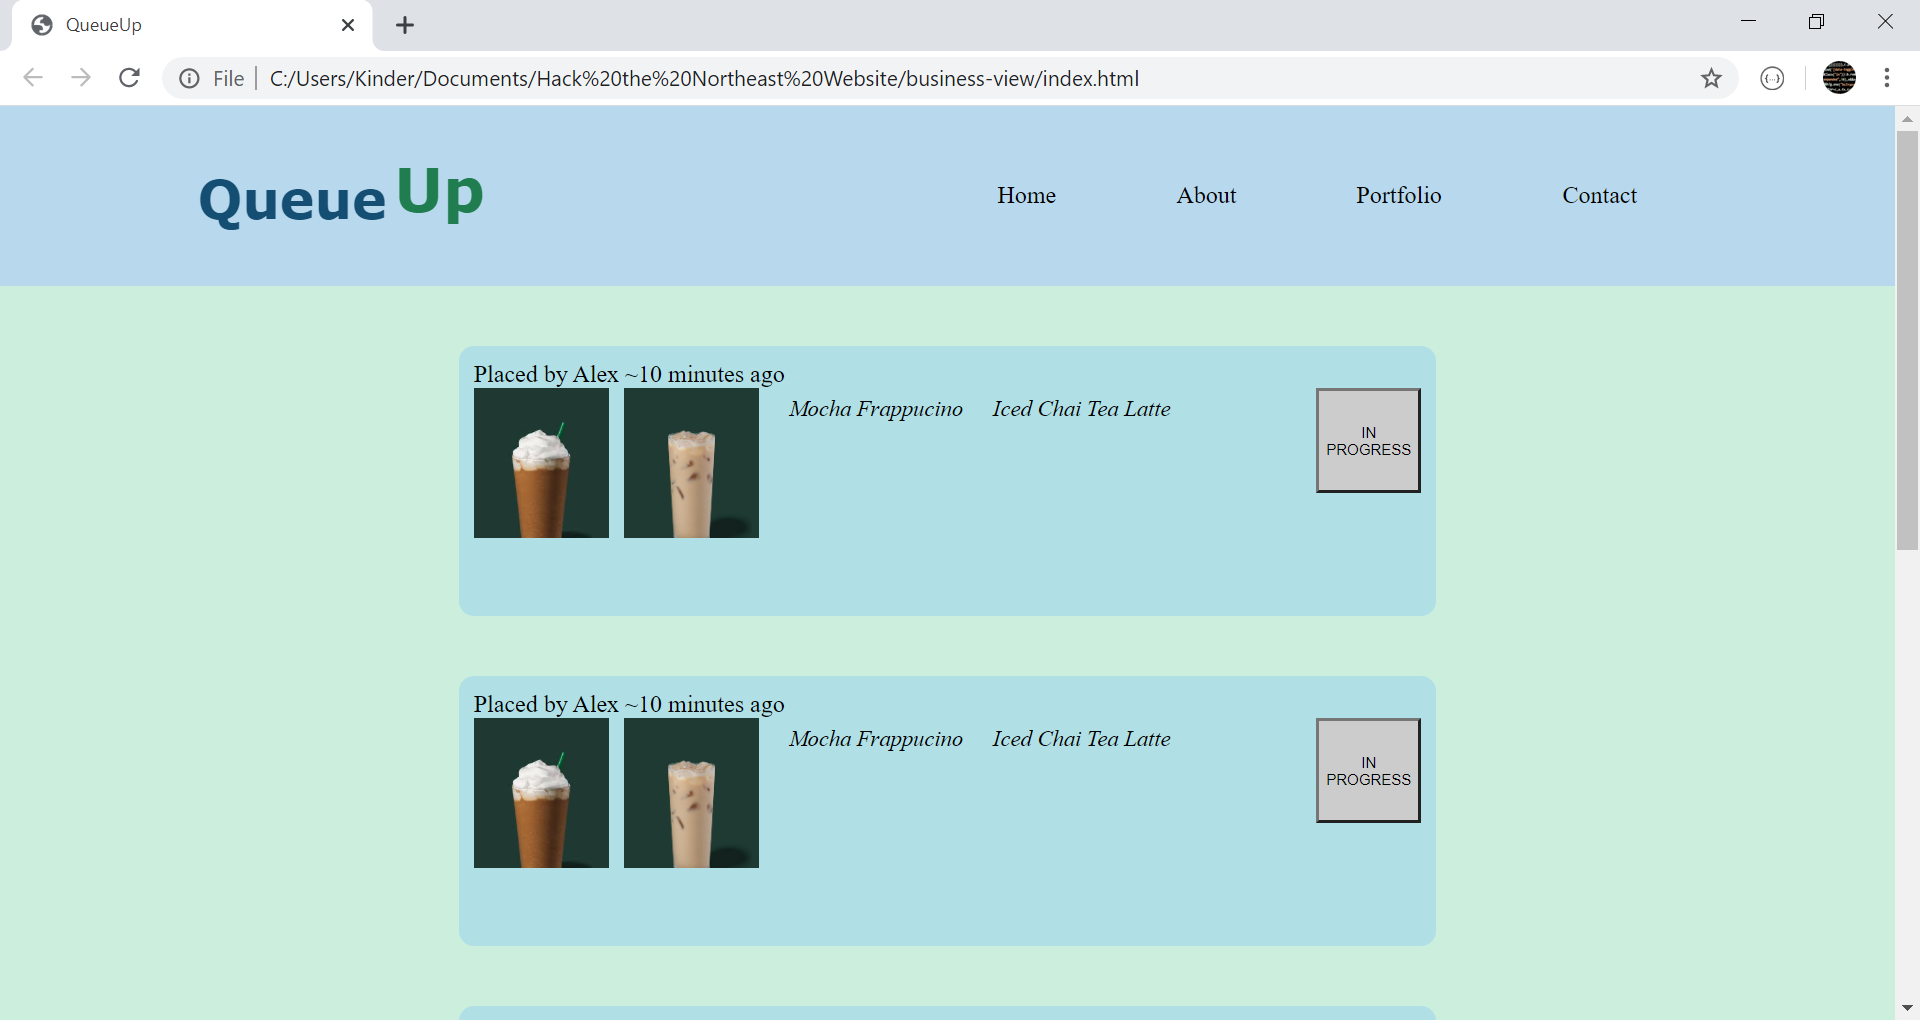1920x1020 pixels.
Task: Go to the Home nav link
Action: click(1026, 195)
